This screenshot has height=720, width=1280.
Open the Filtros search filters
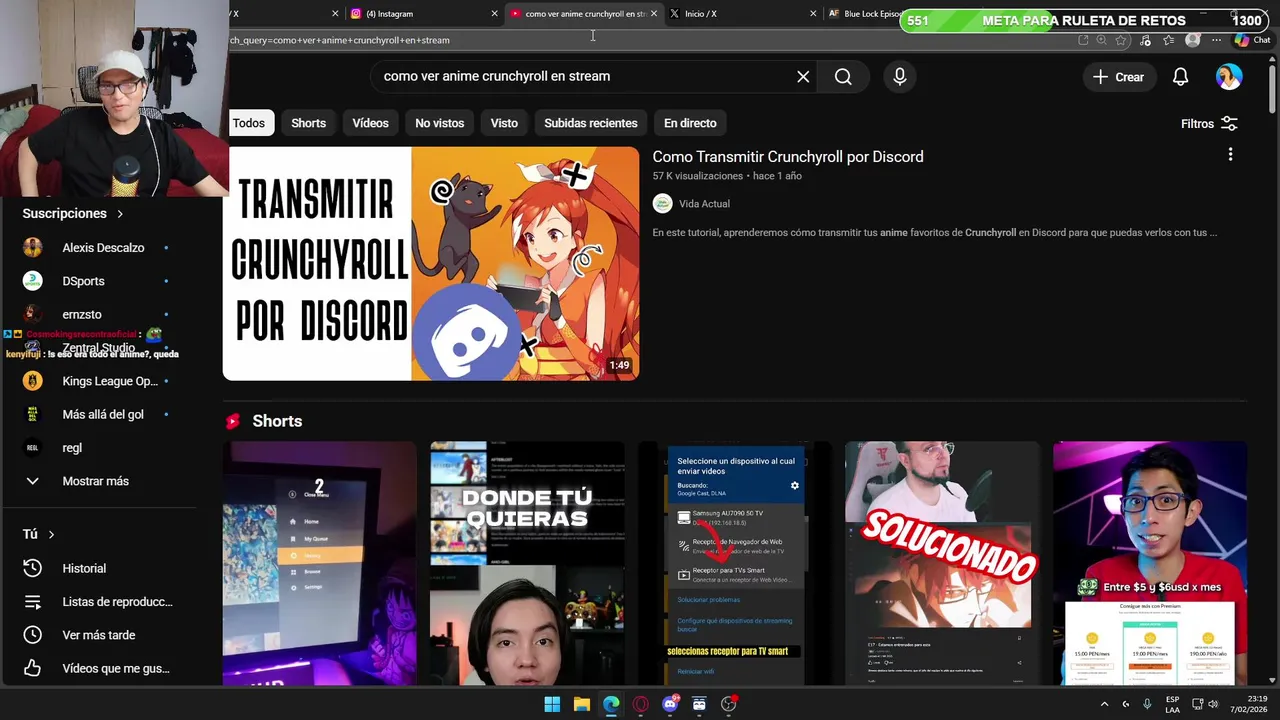click(x=1209, y=124)
